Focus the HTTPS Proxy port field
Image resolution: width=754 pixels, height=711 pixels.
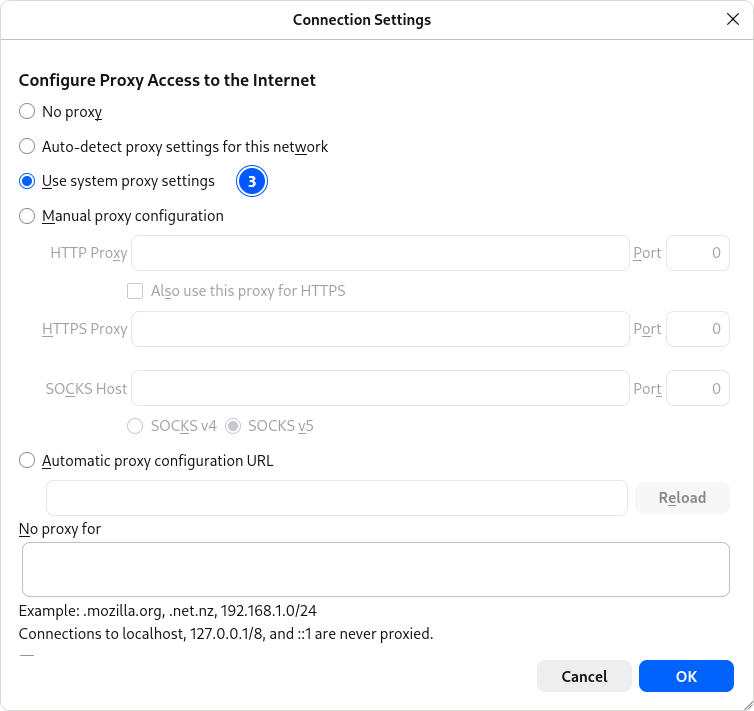click(x=698, y=329)
